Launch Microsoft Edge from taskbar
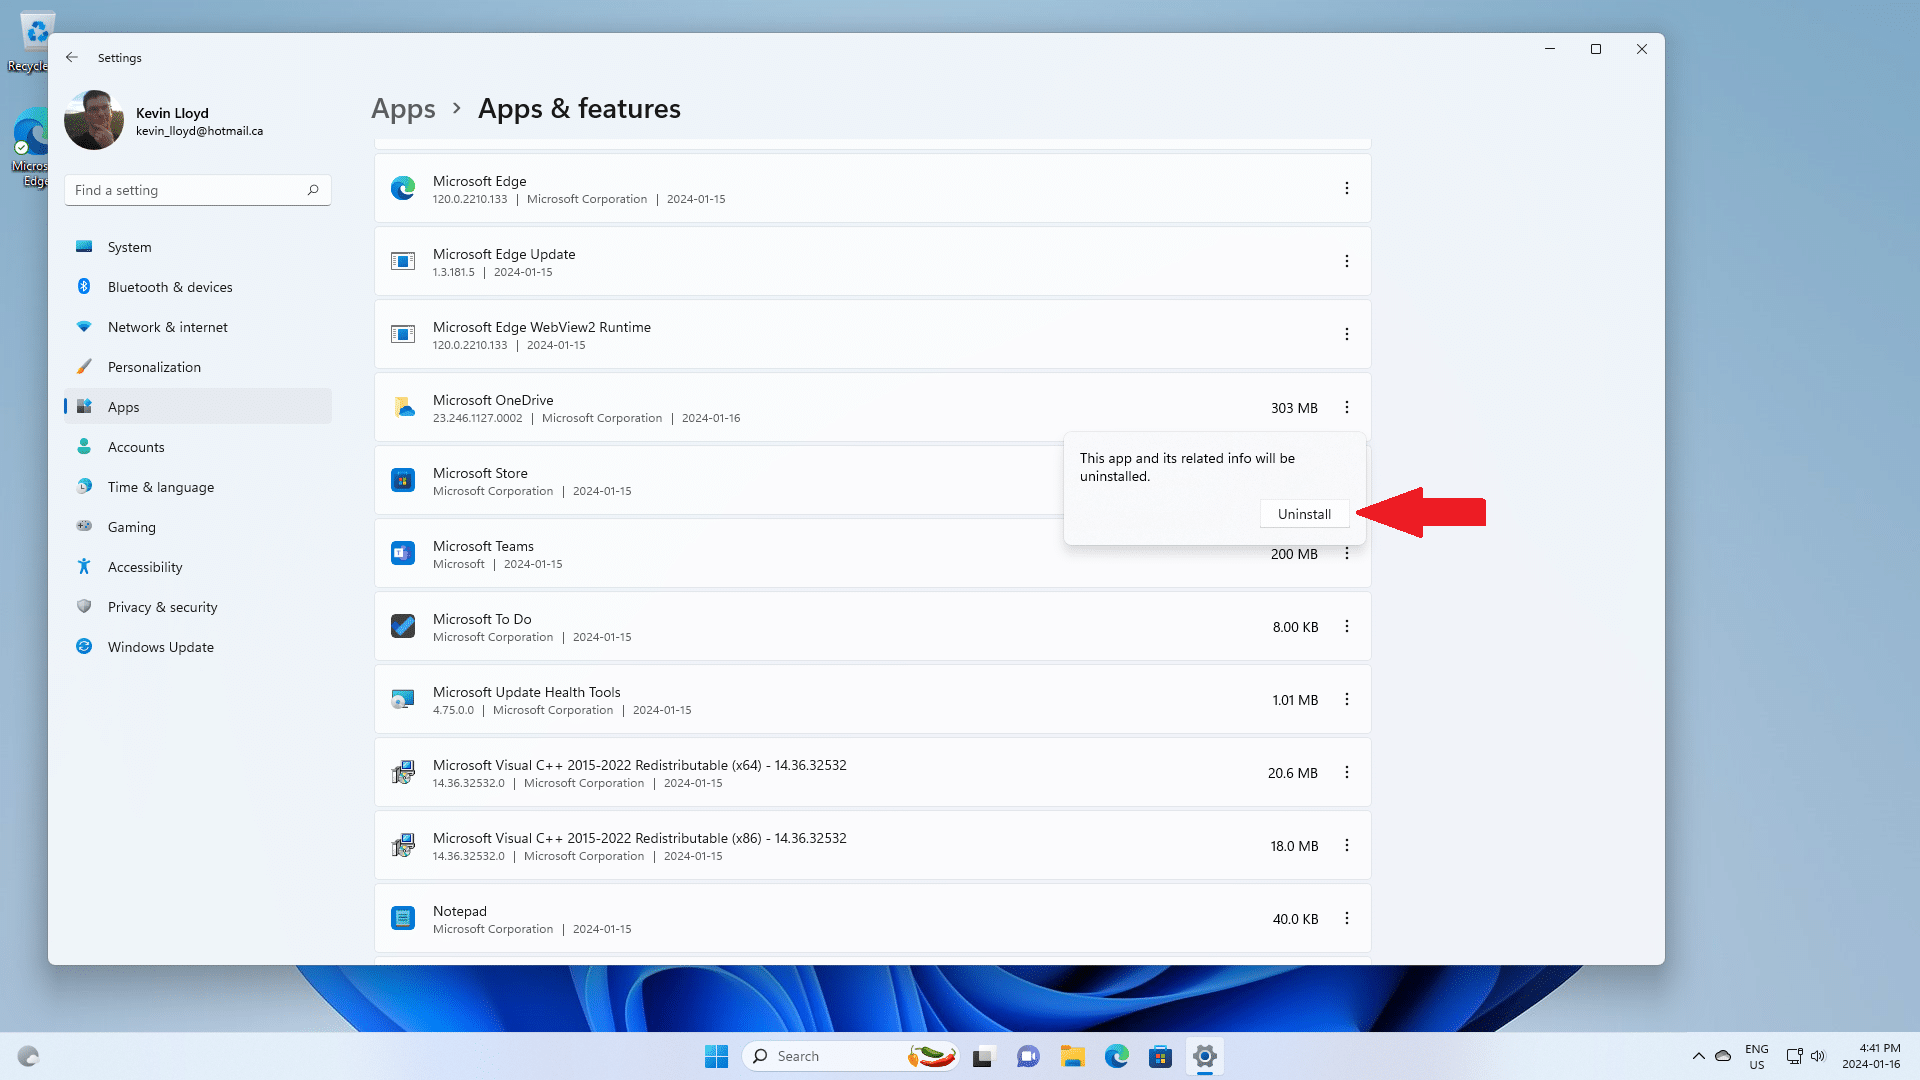 coord(1116,1056)
